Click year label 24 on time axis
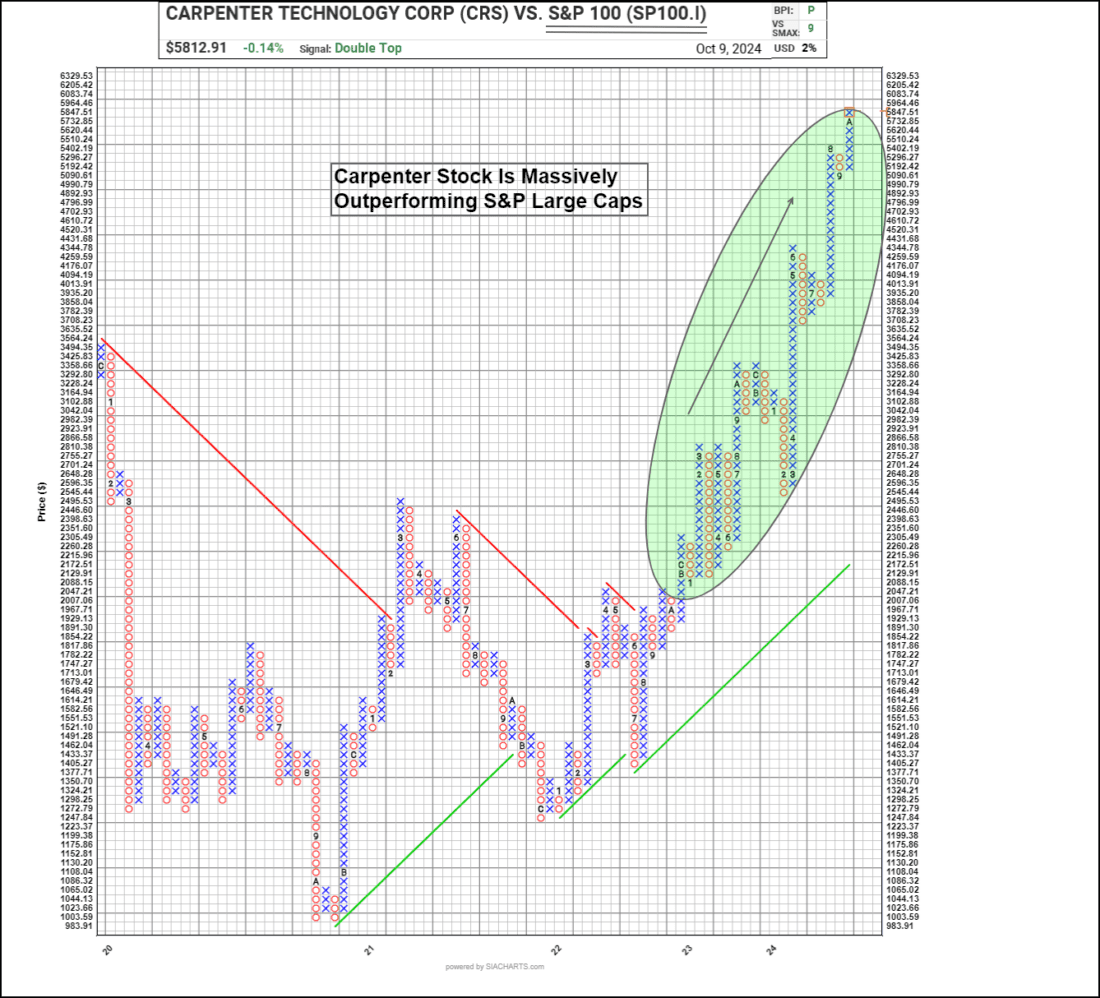 [772, 950]
